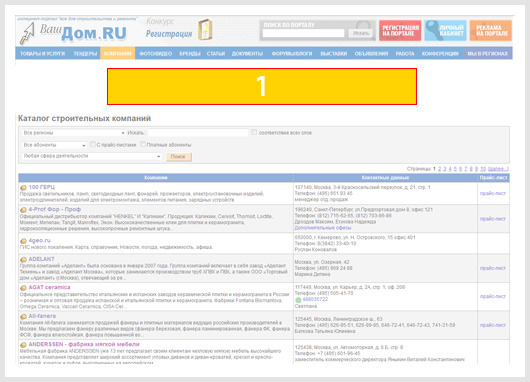Open the ADELANT company link
The image size is (530, 382).
click(41, 259)
